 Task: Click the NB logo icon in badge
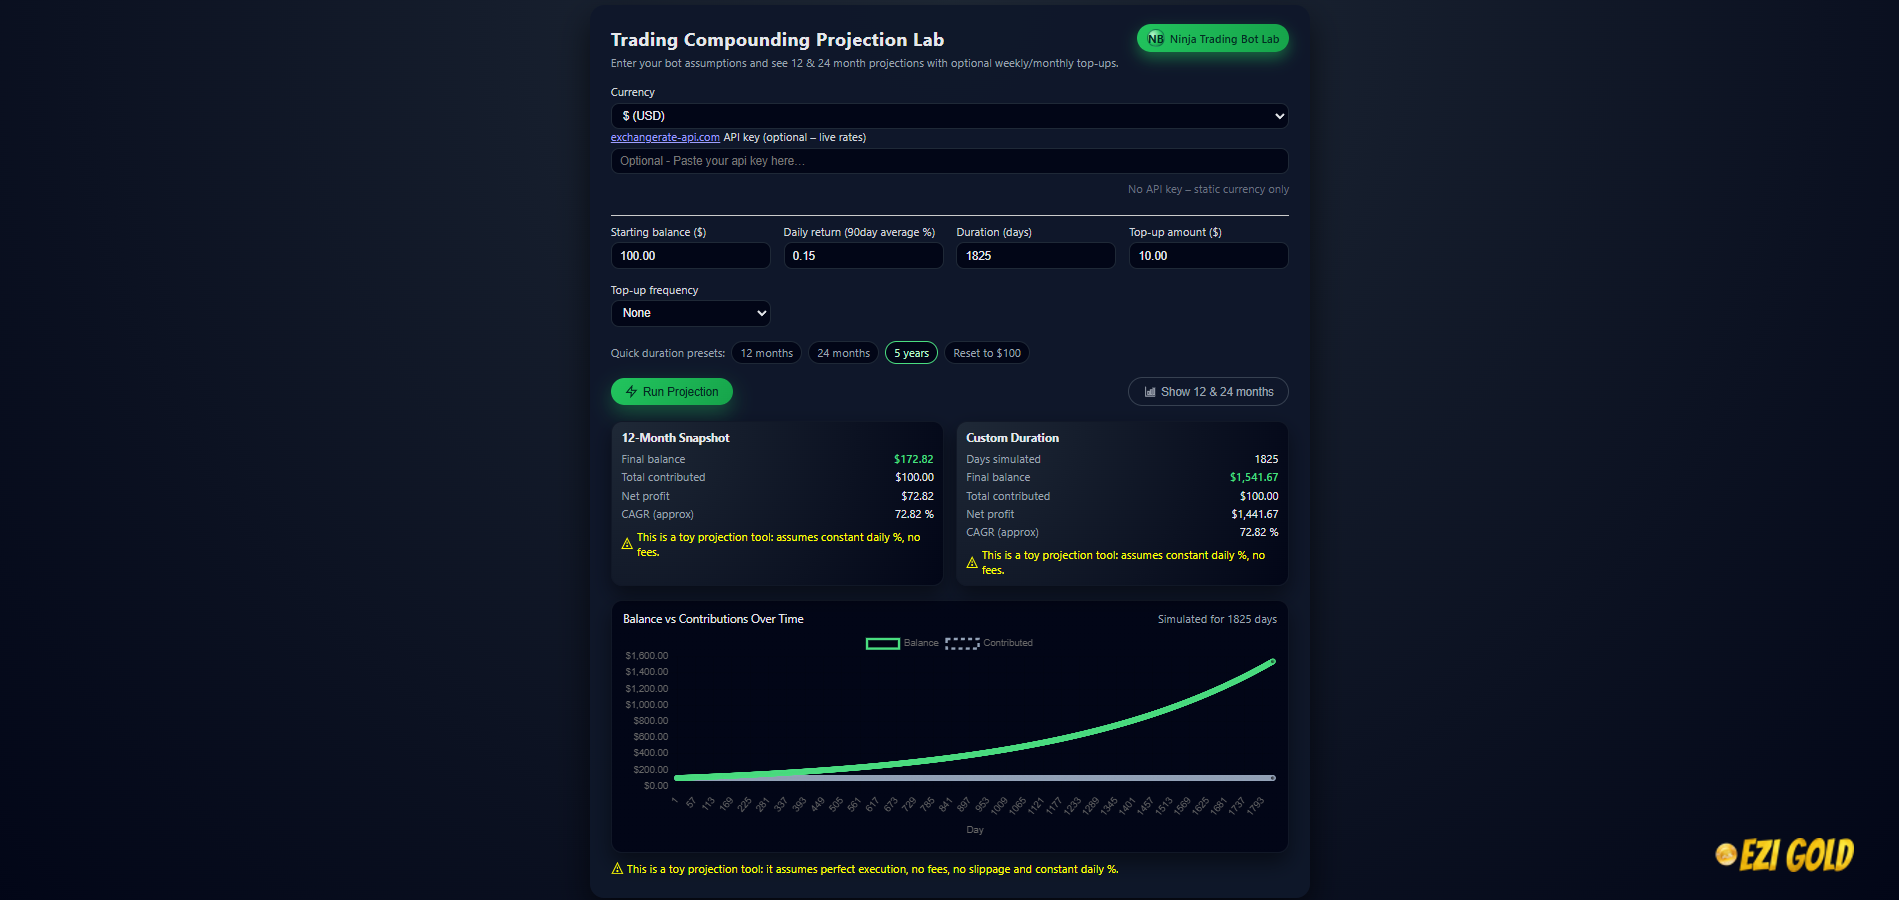pyautogui.click(x=1156, y=39)
